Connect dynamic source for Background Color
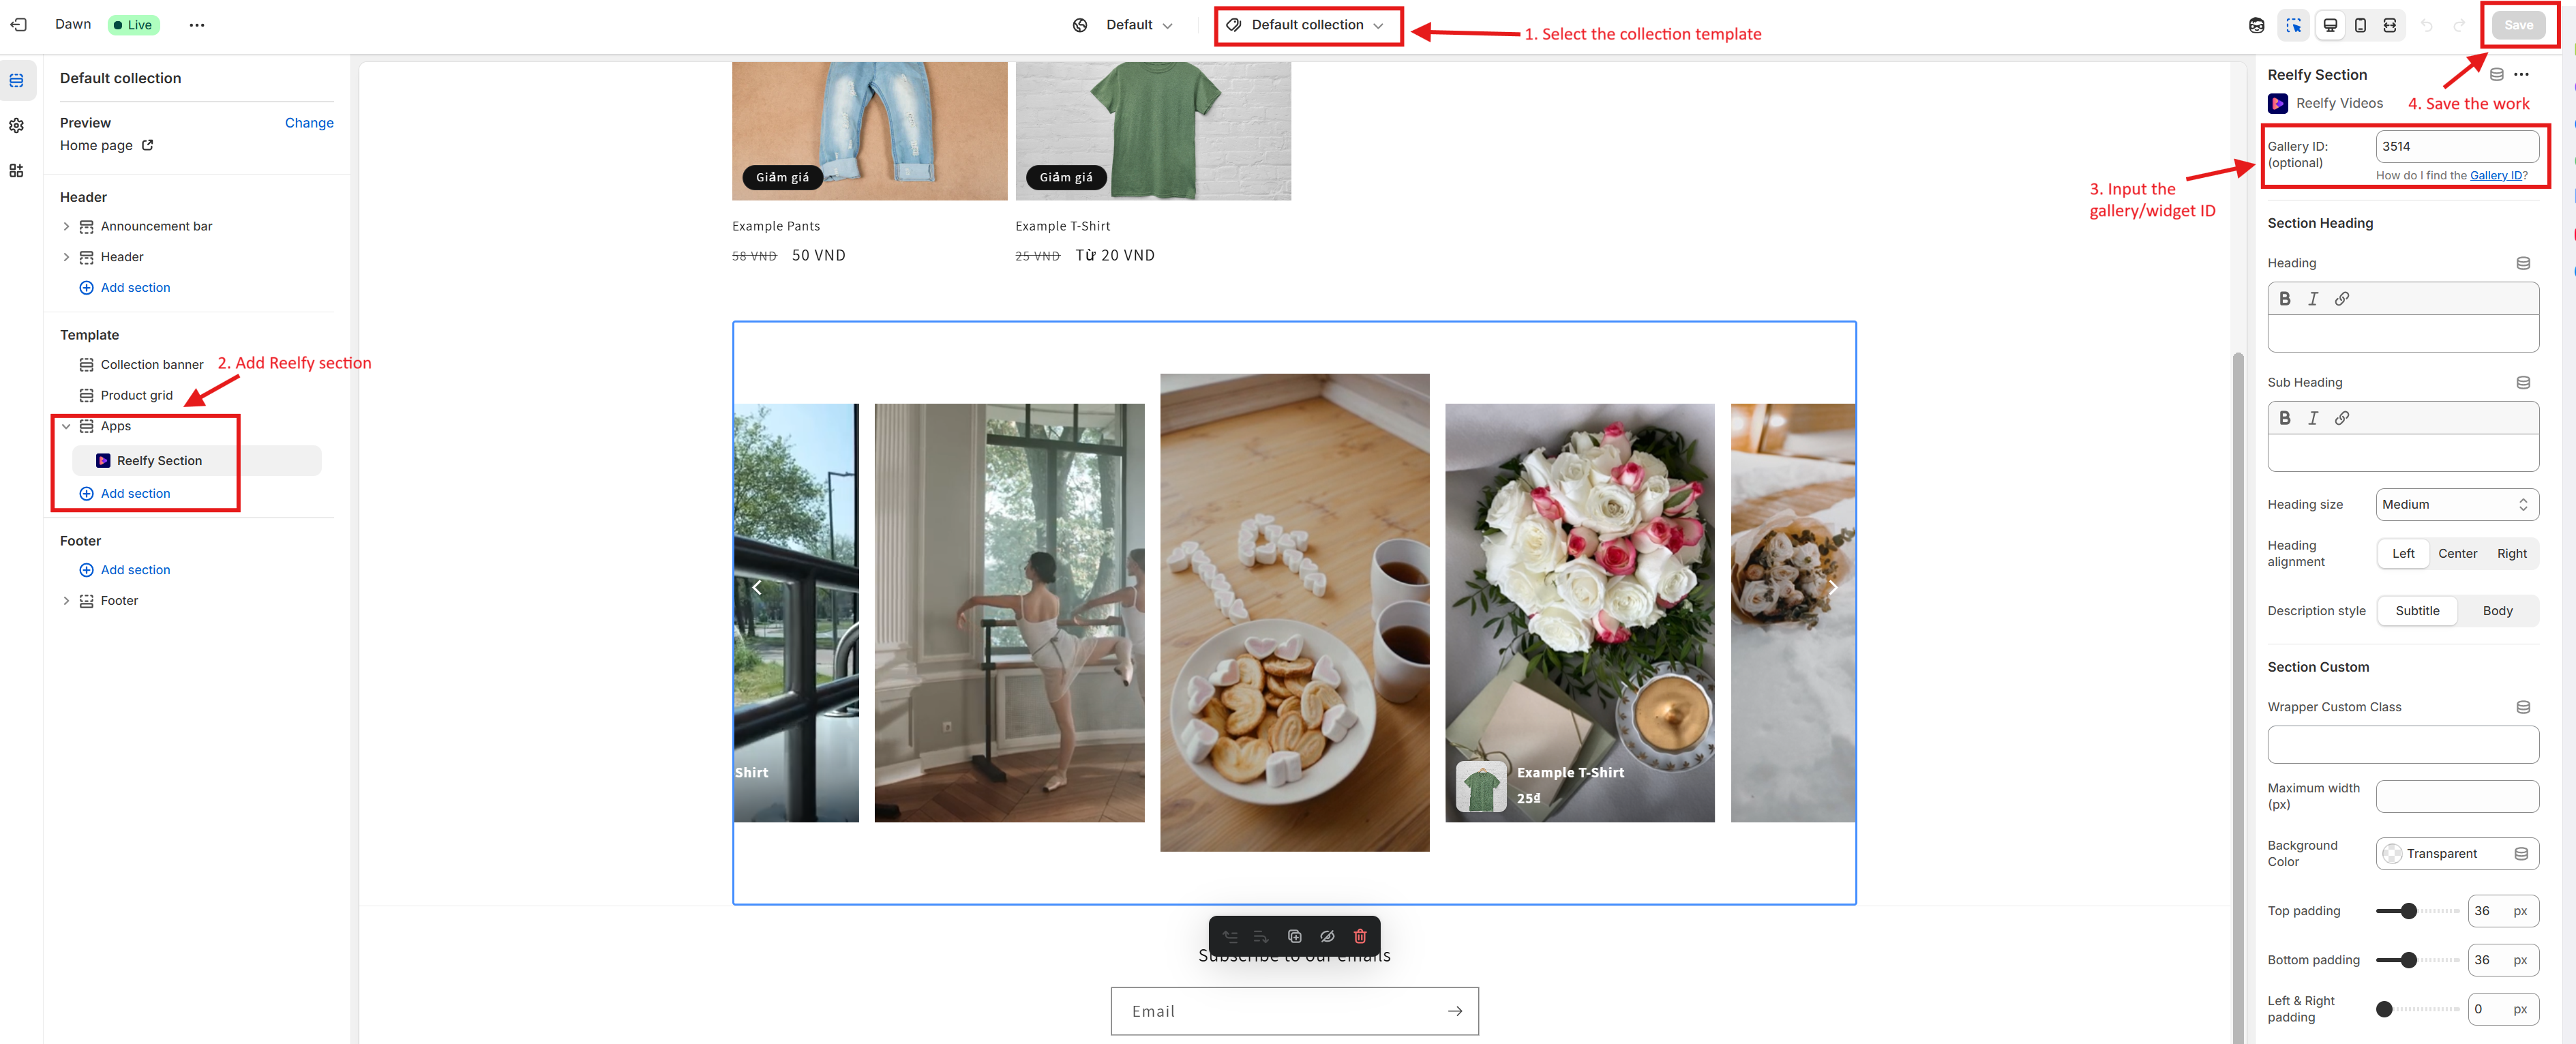 tap(2520, 854)
